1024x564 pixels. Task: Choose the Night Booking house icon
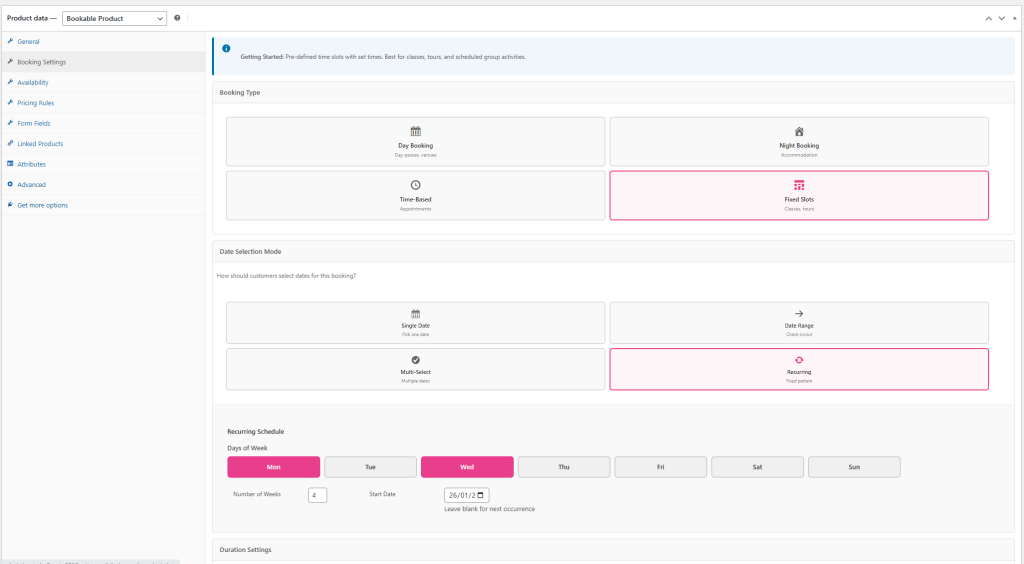tap(799, 131)
